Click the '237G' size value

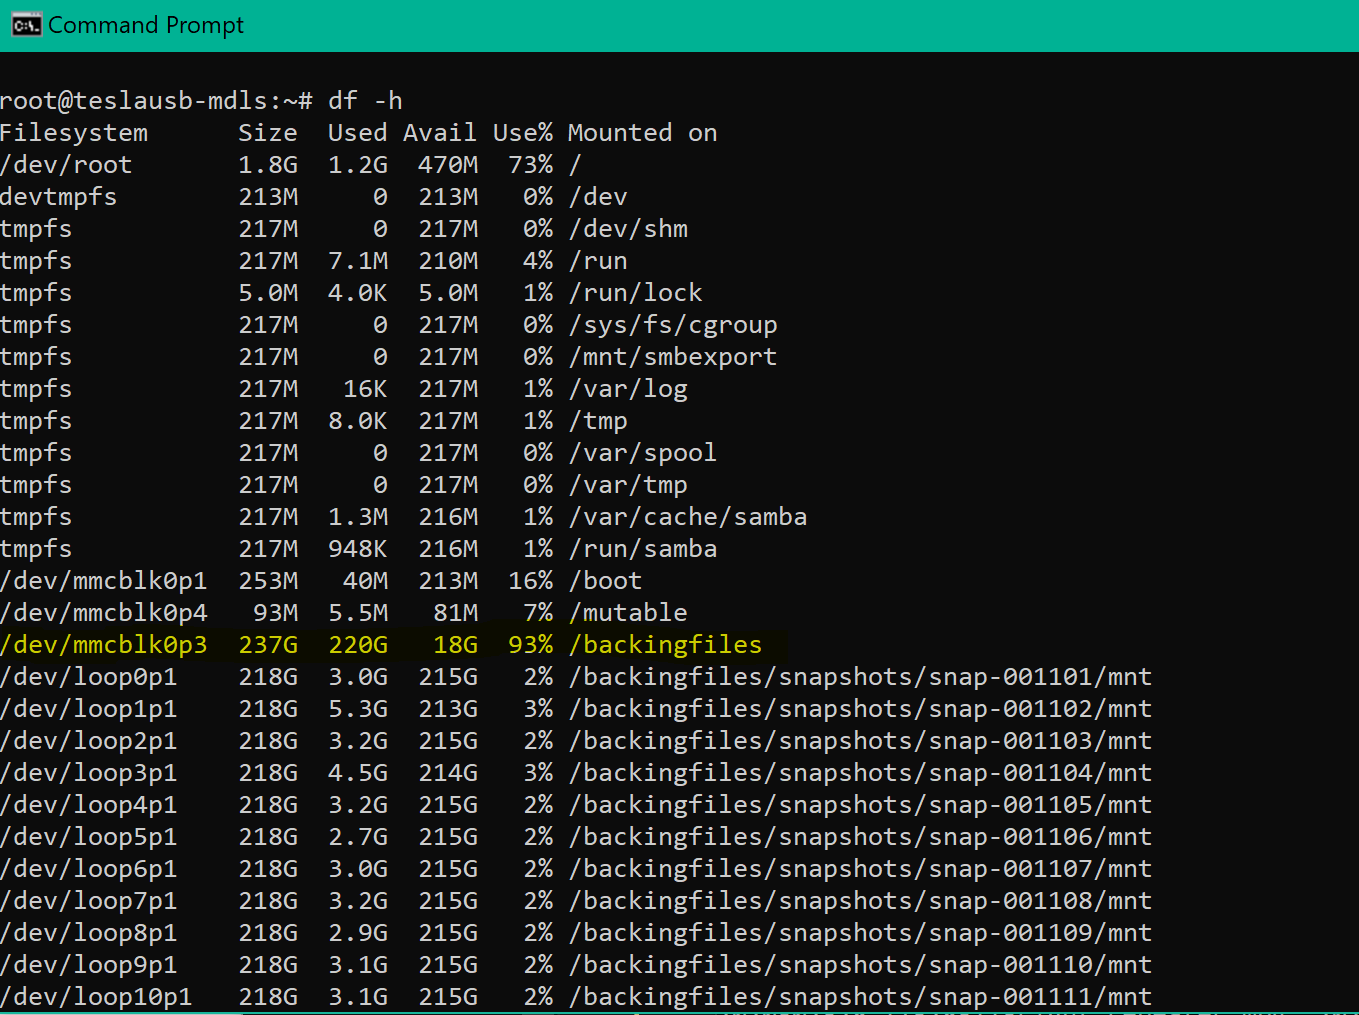pos(268,645)
